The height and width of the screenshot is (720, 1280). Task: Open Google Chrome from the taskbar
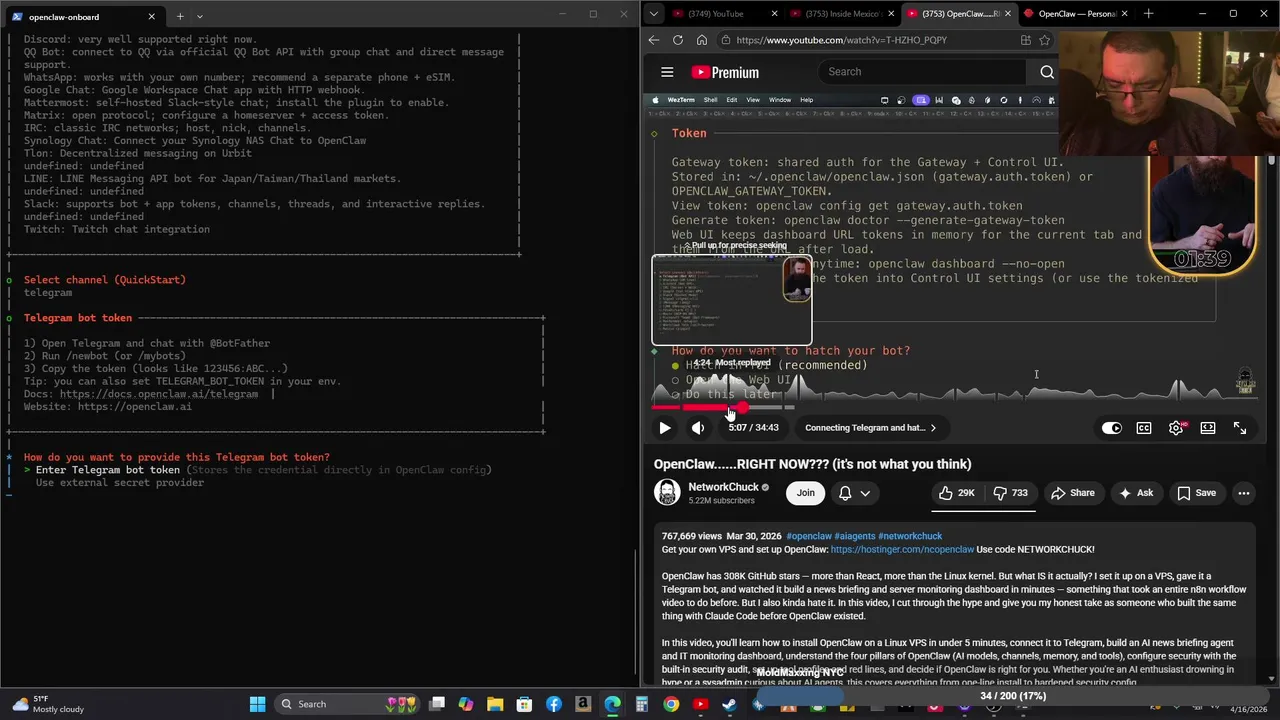(x=671, y=704)
